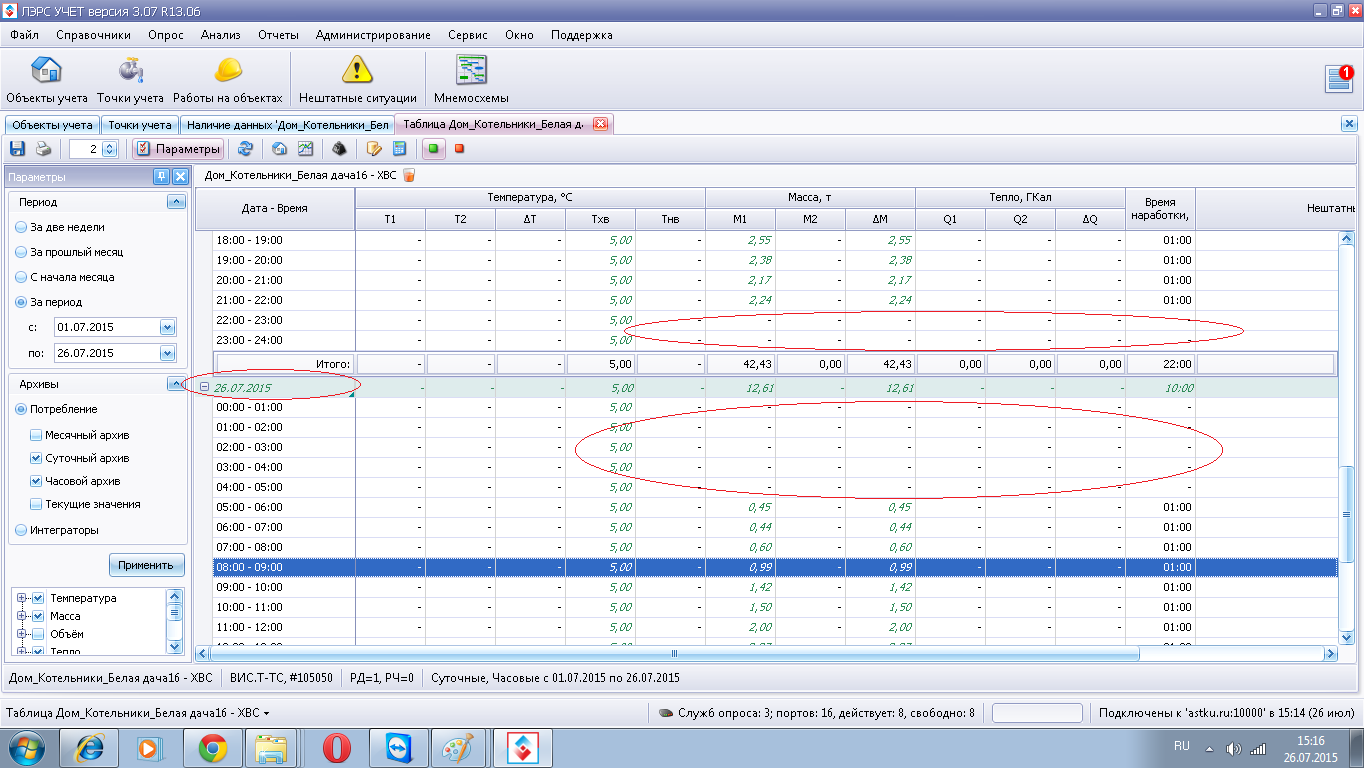Open Нештатные ситуации warning icon

(x=357, y=80)
